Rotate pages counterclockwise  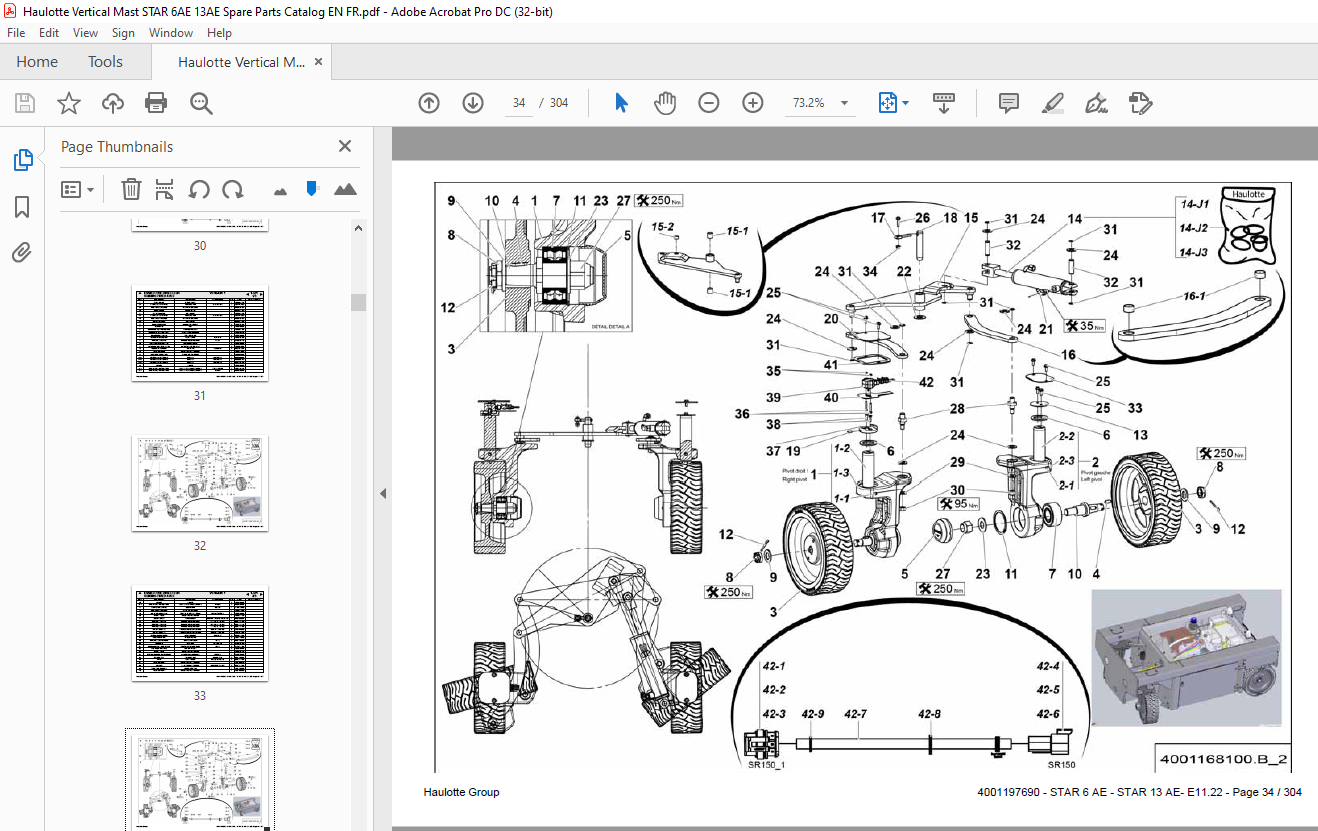199,189
